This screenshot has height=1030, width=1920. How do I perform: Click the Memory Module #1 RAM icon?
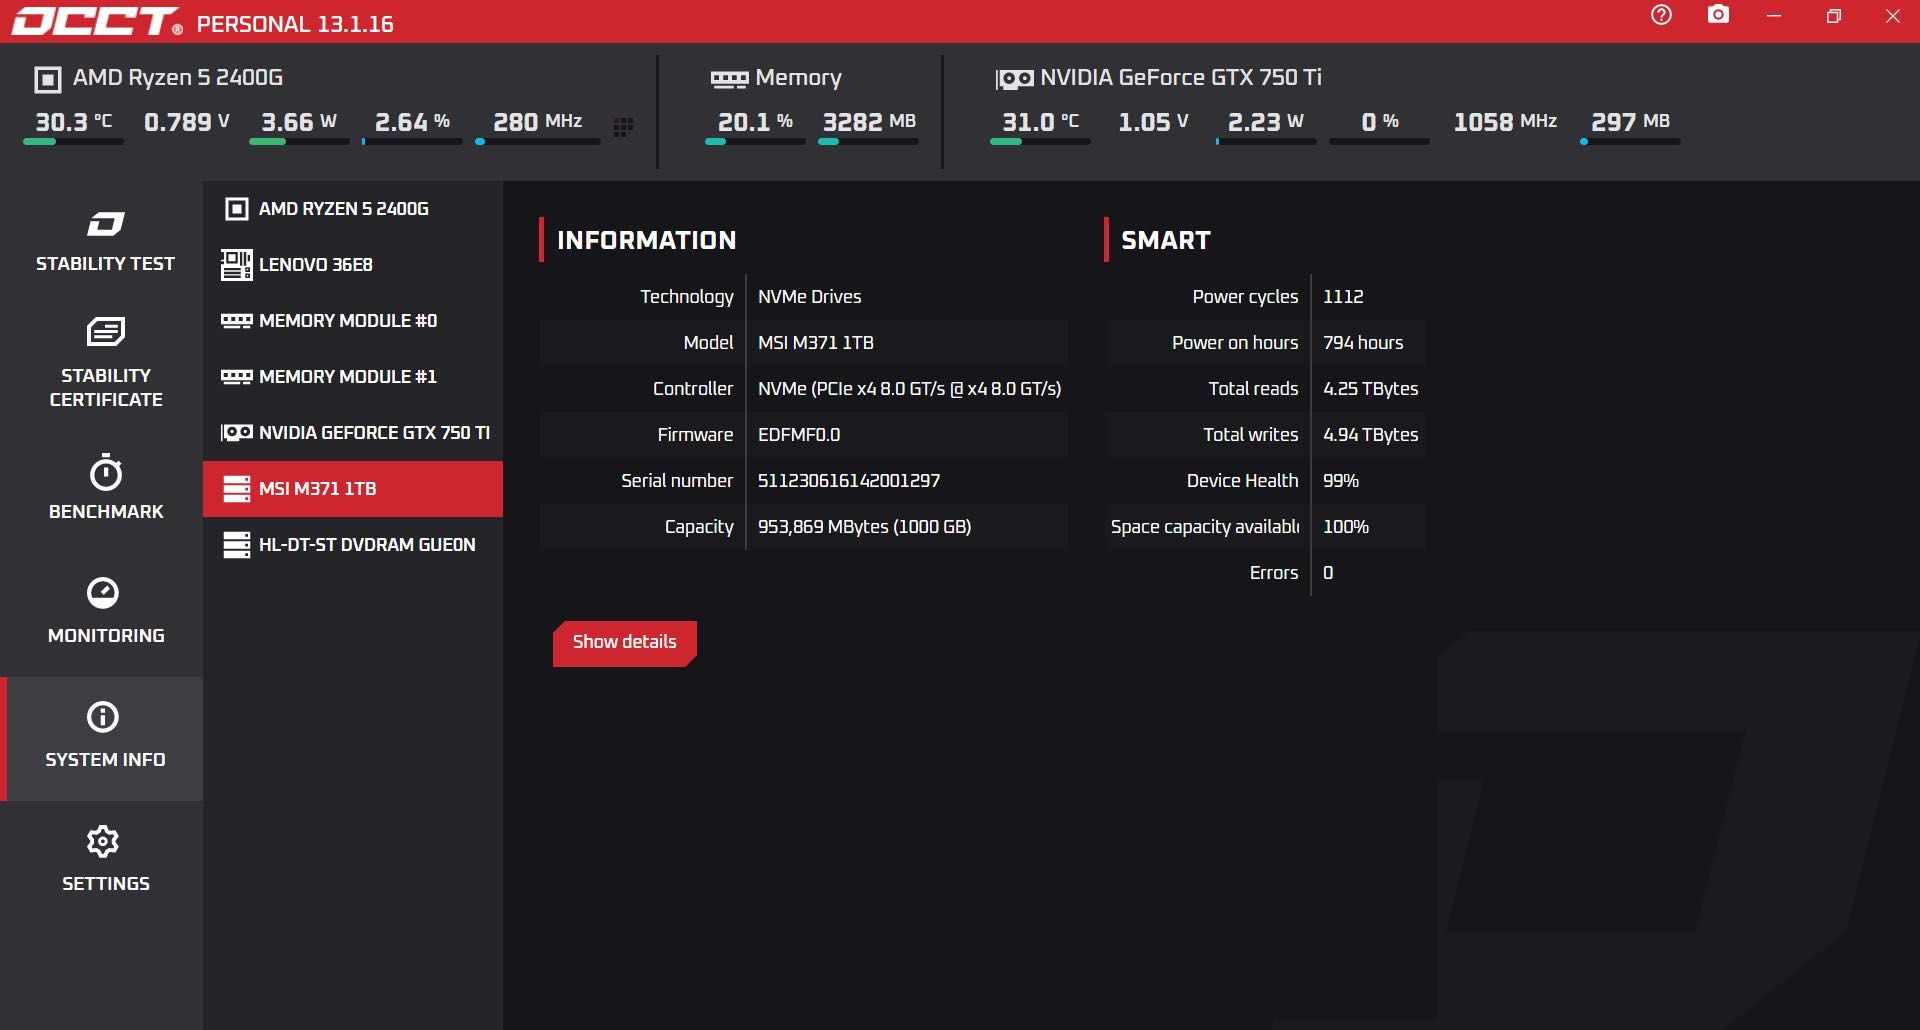coord(237,377)
